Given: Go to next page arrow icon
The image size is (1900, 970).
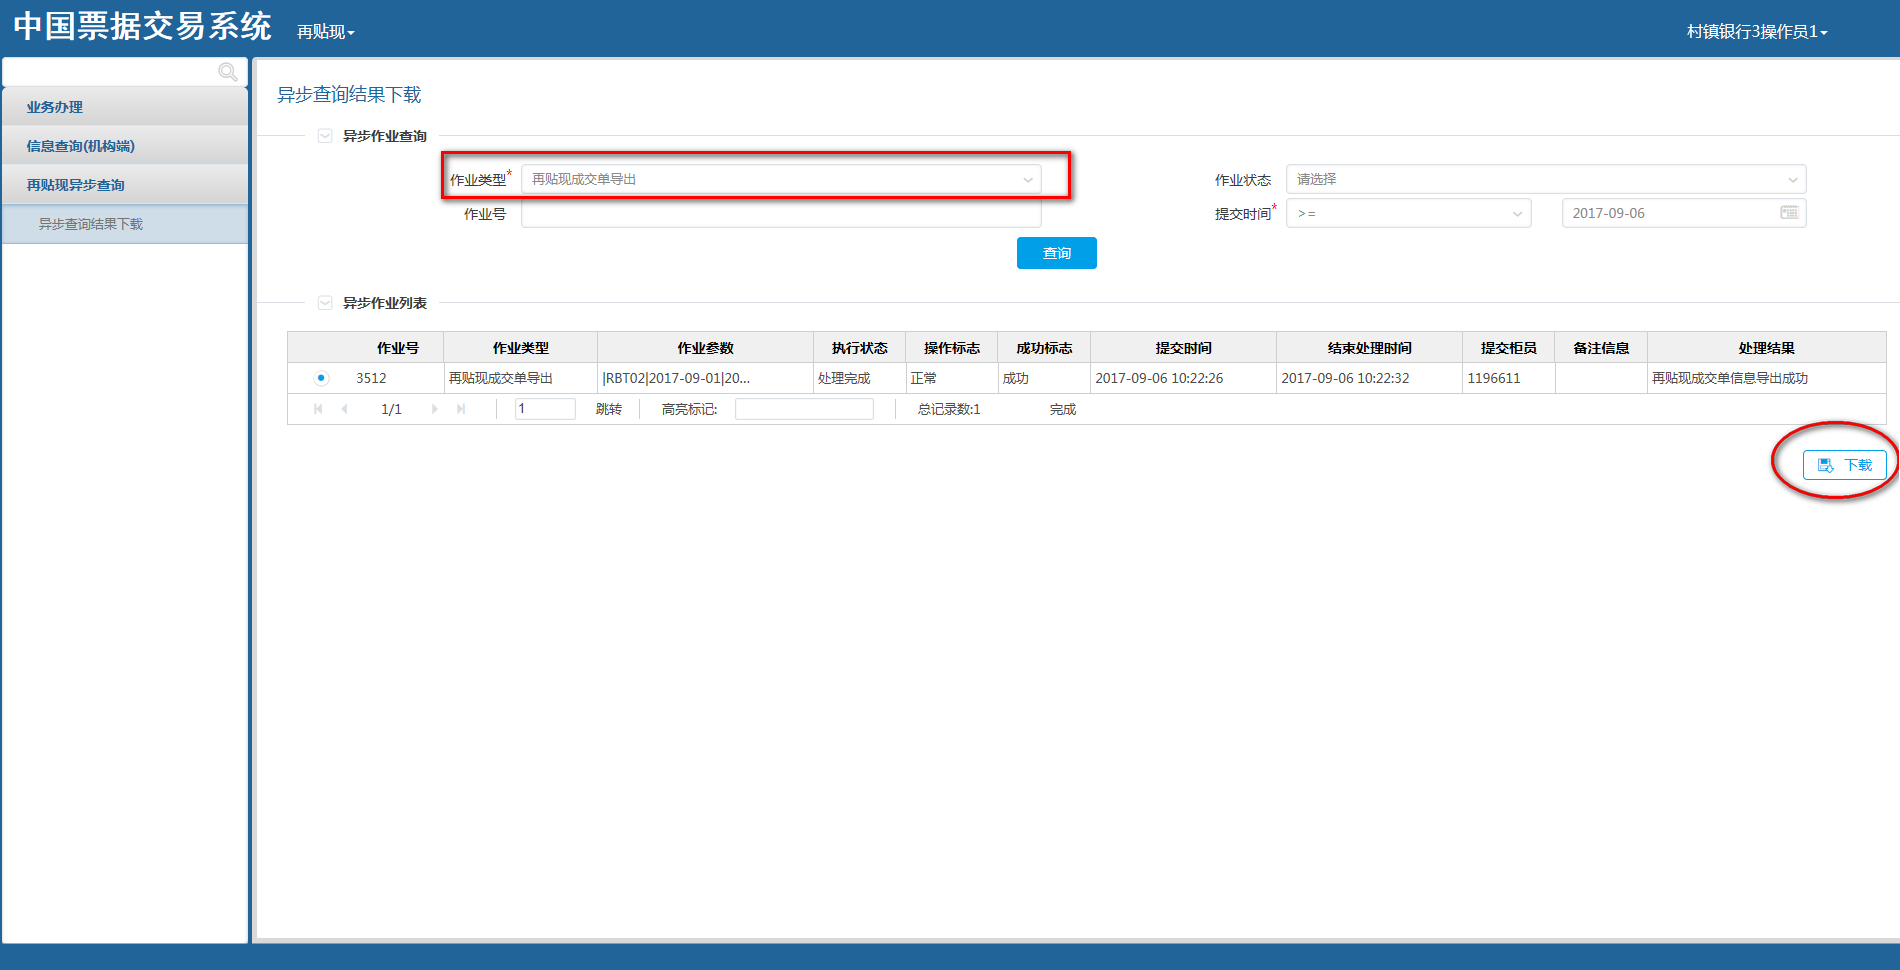Looking at the screenshot, I should pyautogui.click(x=434, y=409).
